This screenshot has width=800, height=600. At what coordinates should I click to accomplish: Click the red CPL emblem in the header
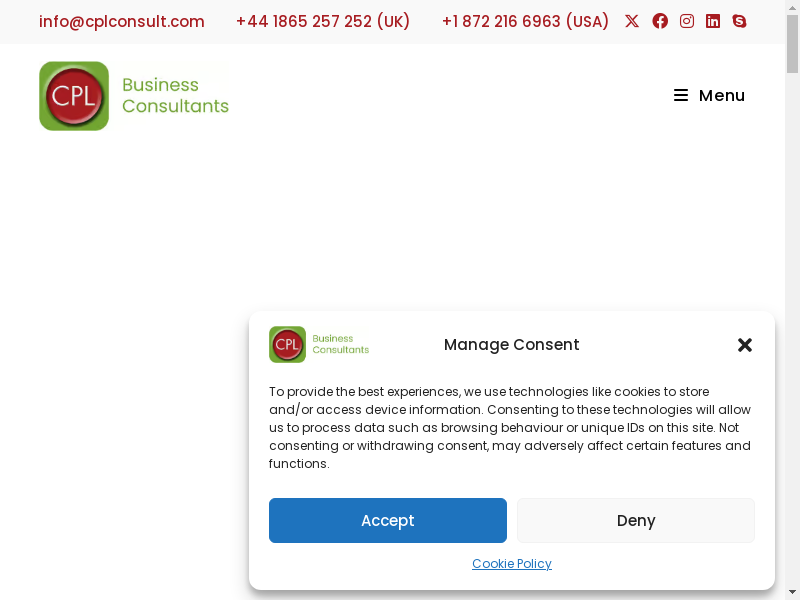click(74, 96)
